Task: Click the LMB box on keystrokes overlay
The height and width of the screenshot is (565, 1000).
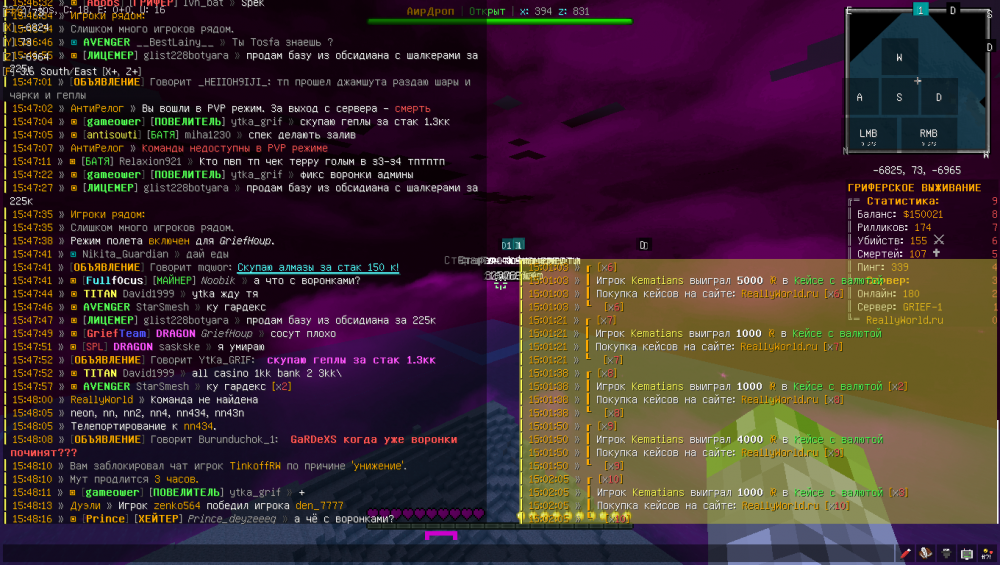Action: pyautogui.click(x=869, y=135)
